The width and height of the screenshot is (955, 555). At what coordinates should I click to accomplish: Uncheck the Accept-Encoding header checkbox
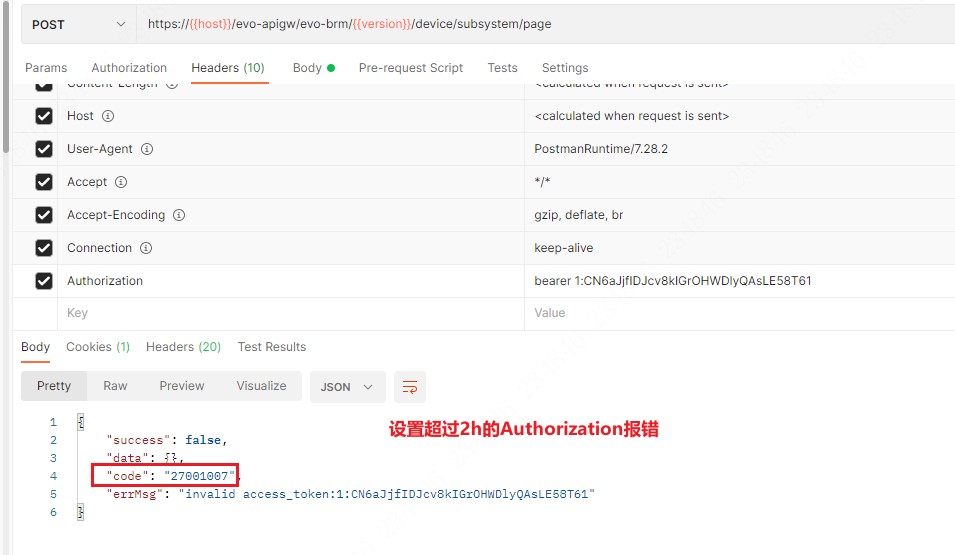[x=44, y=215]
